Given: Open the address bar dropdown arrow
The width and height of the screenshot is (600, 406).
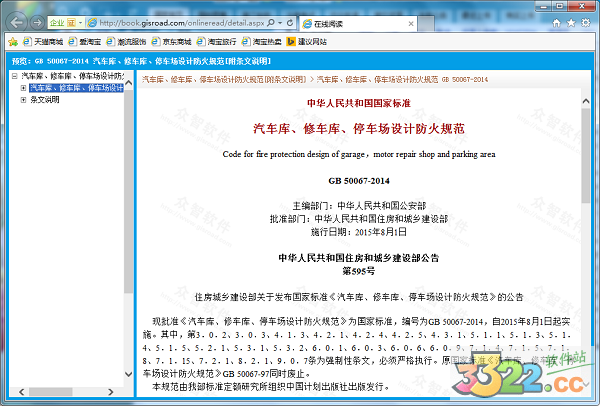Looking at the screenshot, I should [x=280, y=23].
